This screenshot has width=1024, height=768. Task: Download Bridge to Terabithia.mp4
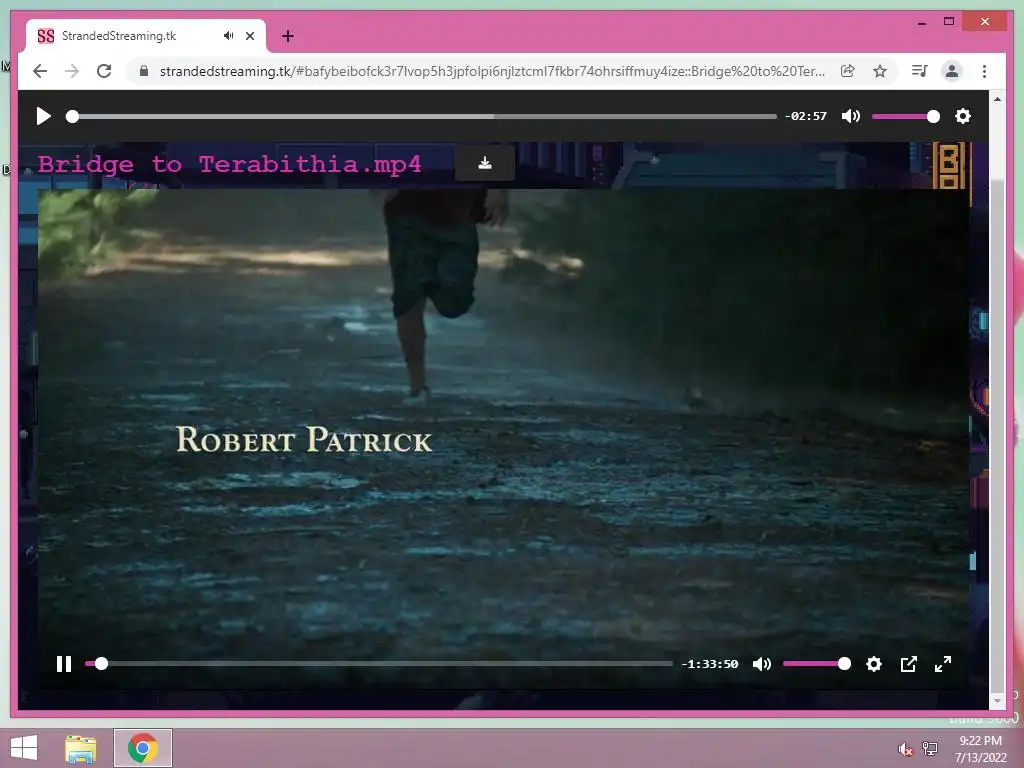point(485,163)
